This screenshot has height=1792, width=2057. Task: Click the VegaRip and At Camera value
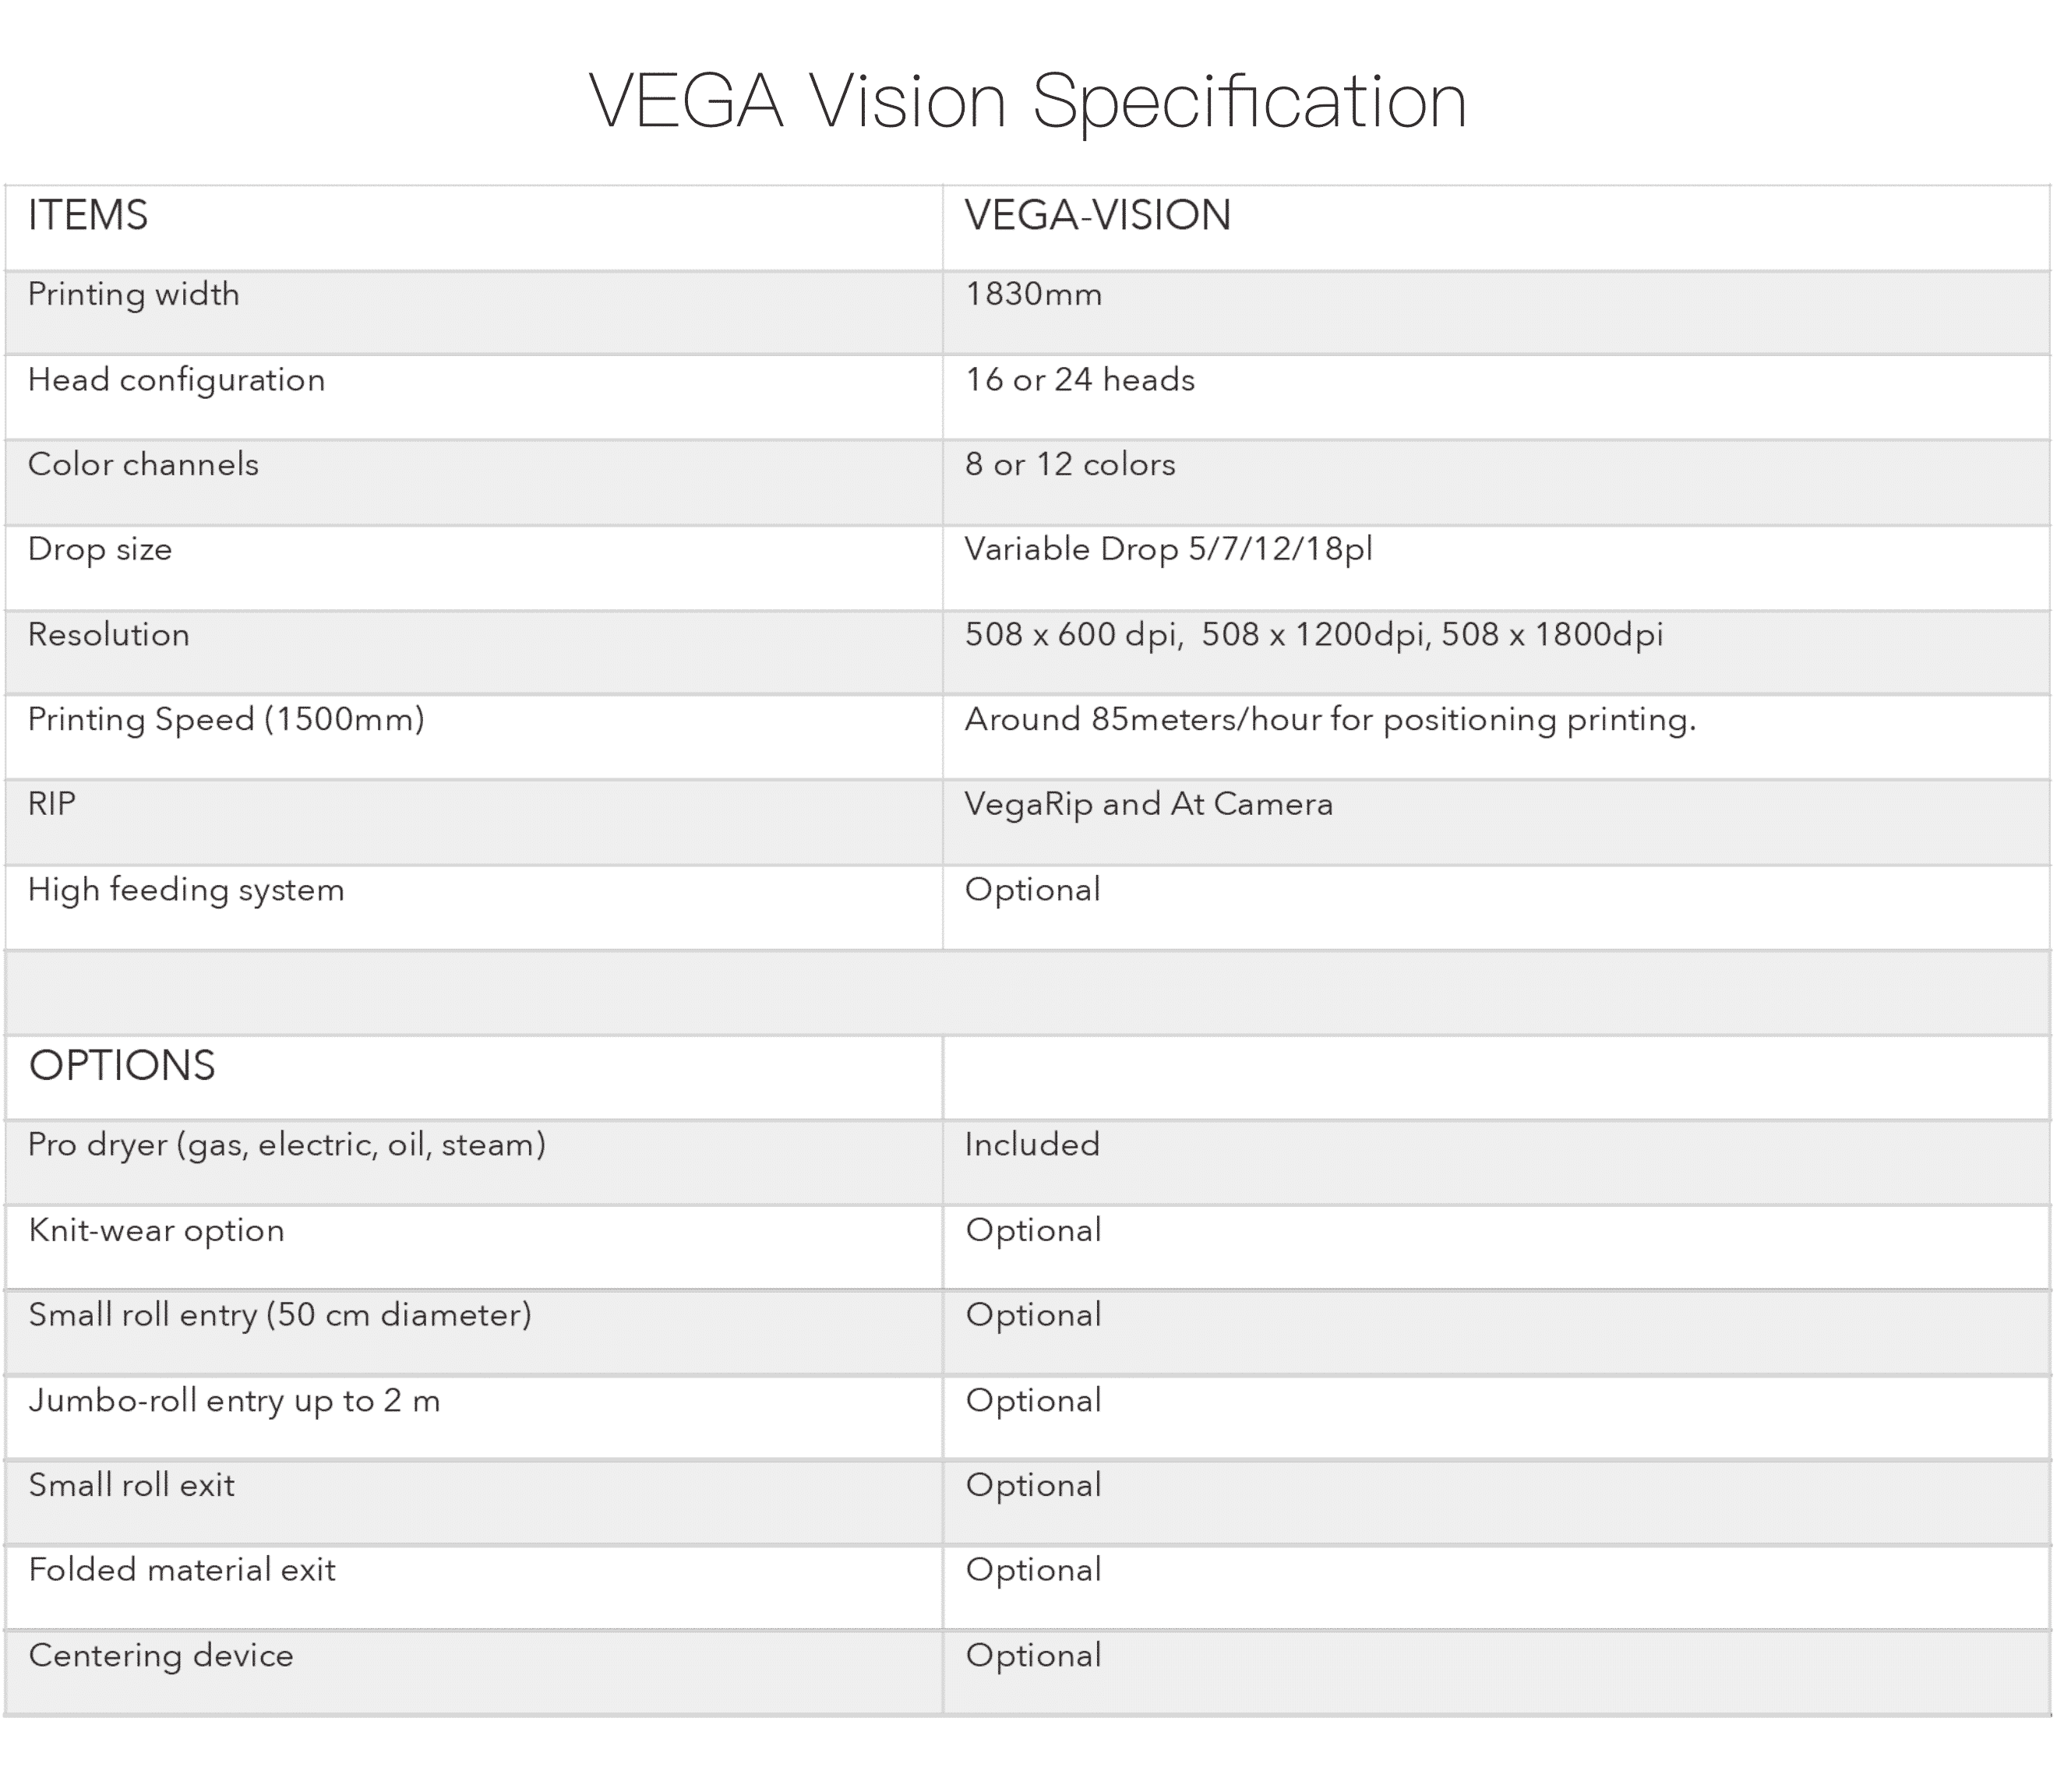1148,805
